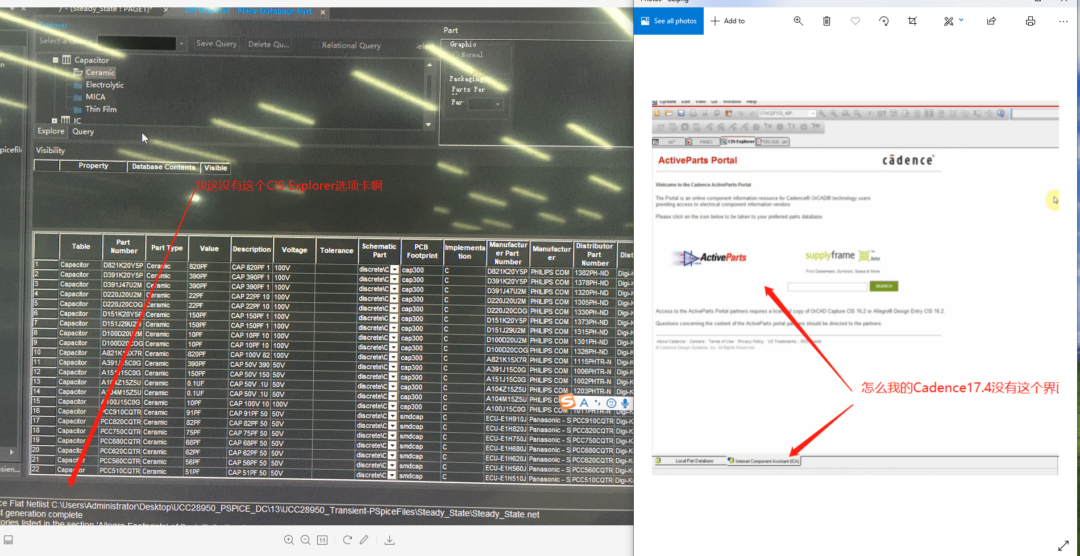Screen dimensions: 1080x556
Task: Click the zoom magnifier icon in Photos toolbar
Action: click(798, 21)
